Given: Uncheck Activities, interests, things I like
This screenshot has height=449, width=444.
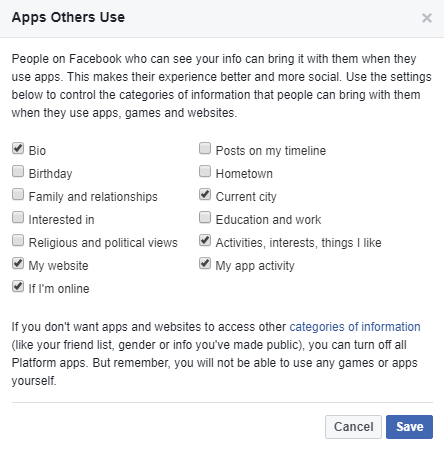Looking at the screenshot, I should pos(205,240).
